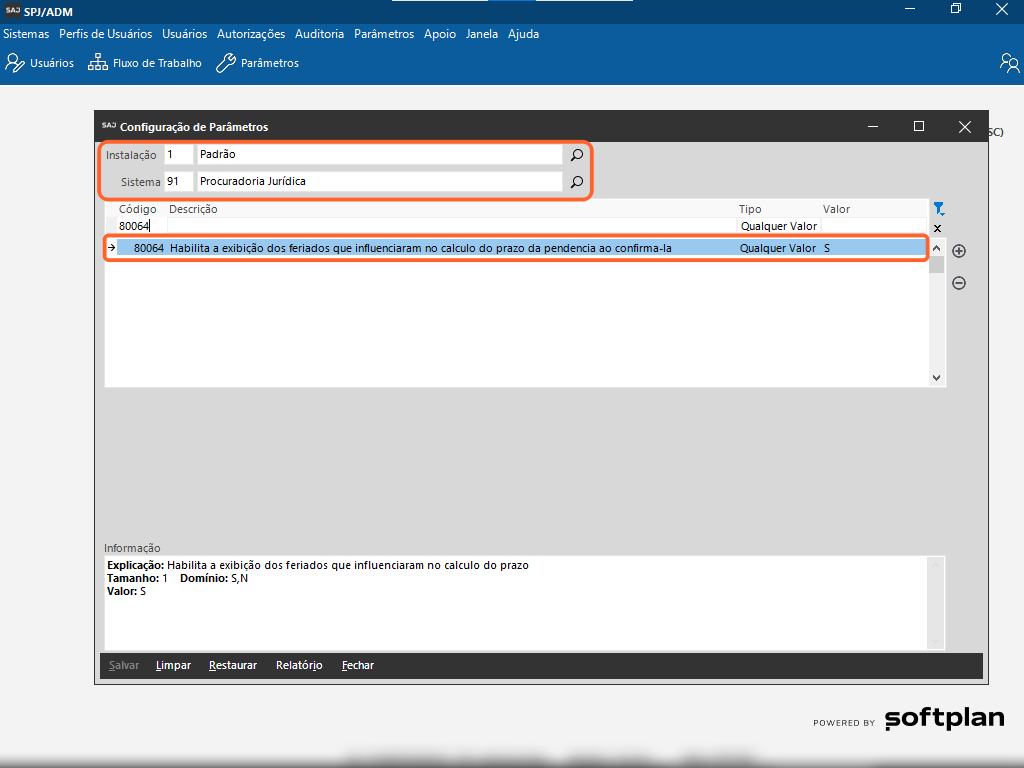Image resolution: width=1024 pixels, height=768 pixels.
Task: Click the magnifier beside the Instalação field
Action: click(x=576, y=155)
